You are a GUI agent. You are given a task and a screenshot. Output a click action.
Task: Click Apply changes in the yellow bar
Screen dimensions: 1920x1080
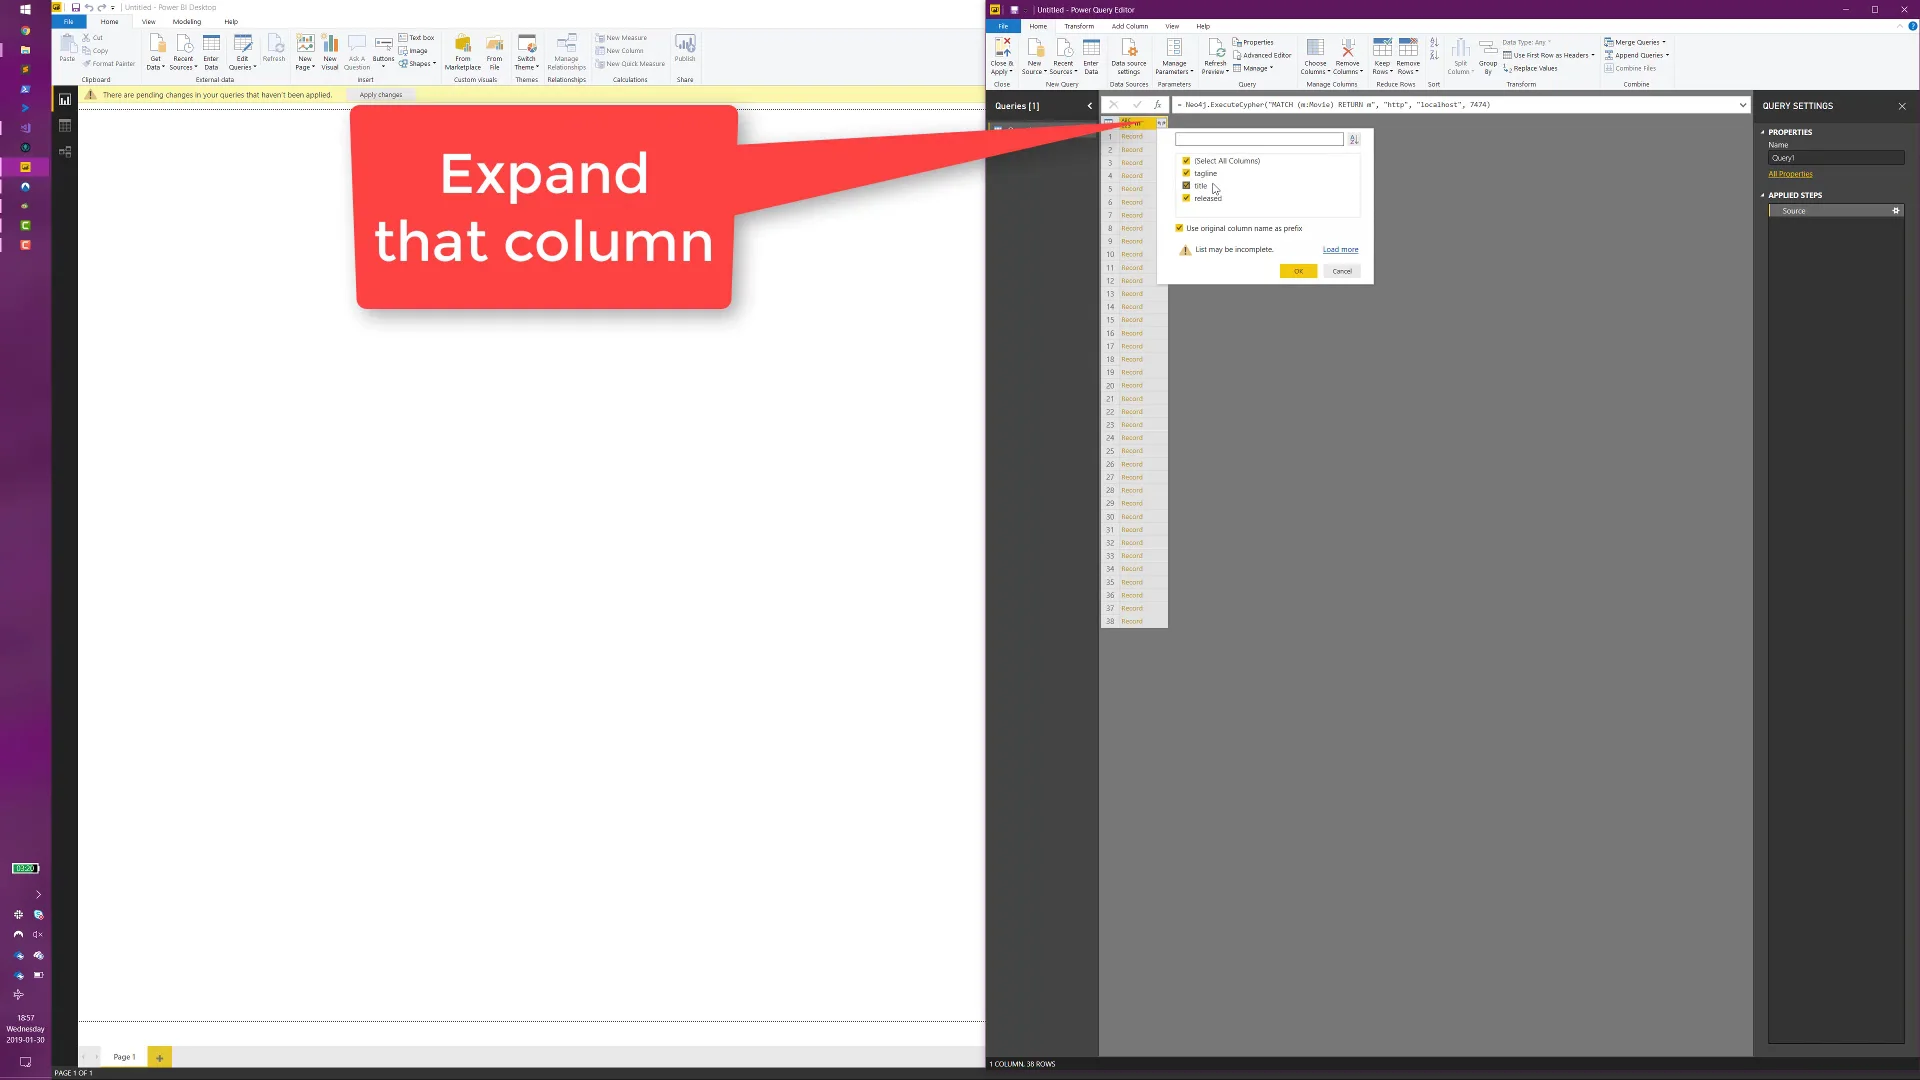tap(381, 95)
